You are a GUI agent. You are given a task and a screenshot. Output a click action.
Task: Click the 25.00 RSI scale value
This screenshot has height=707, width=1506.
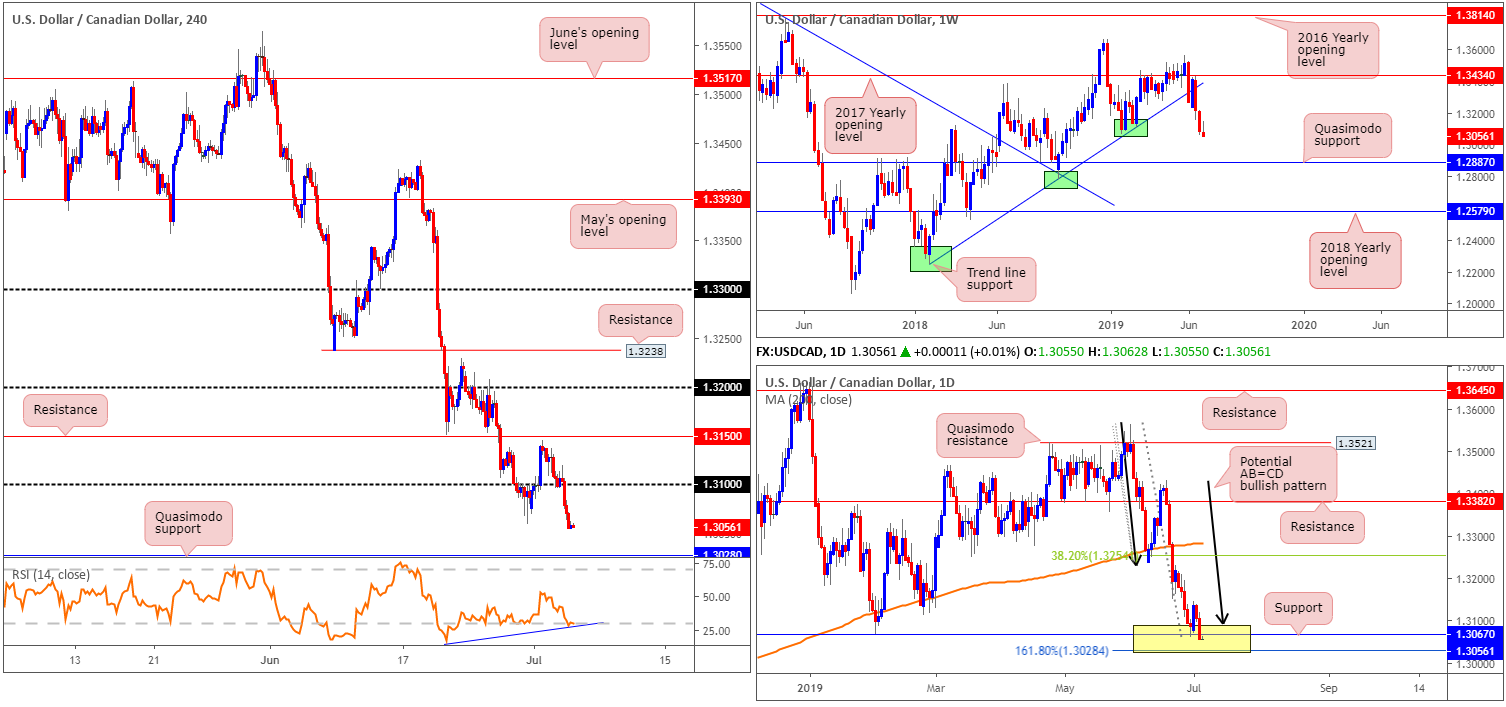coord(716,631)
